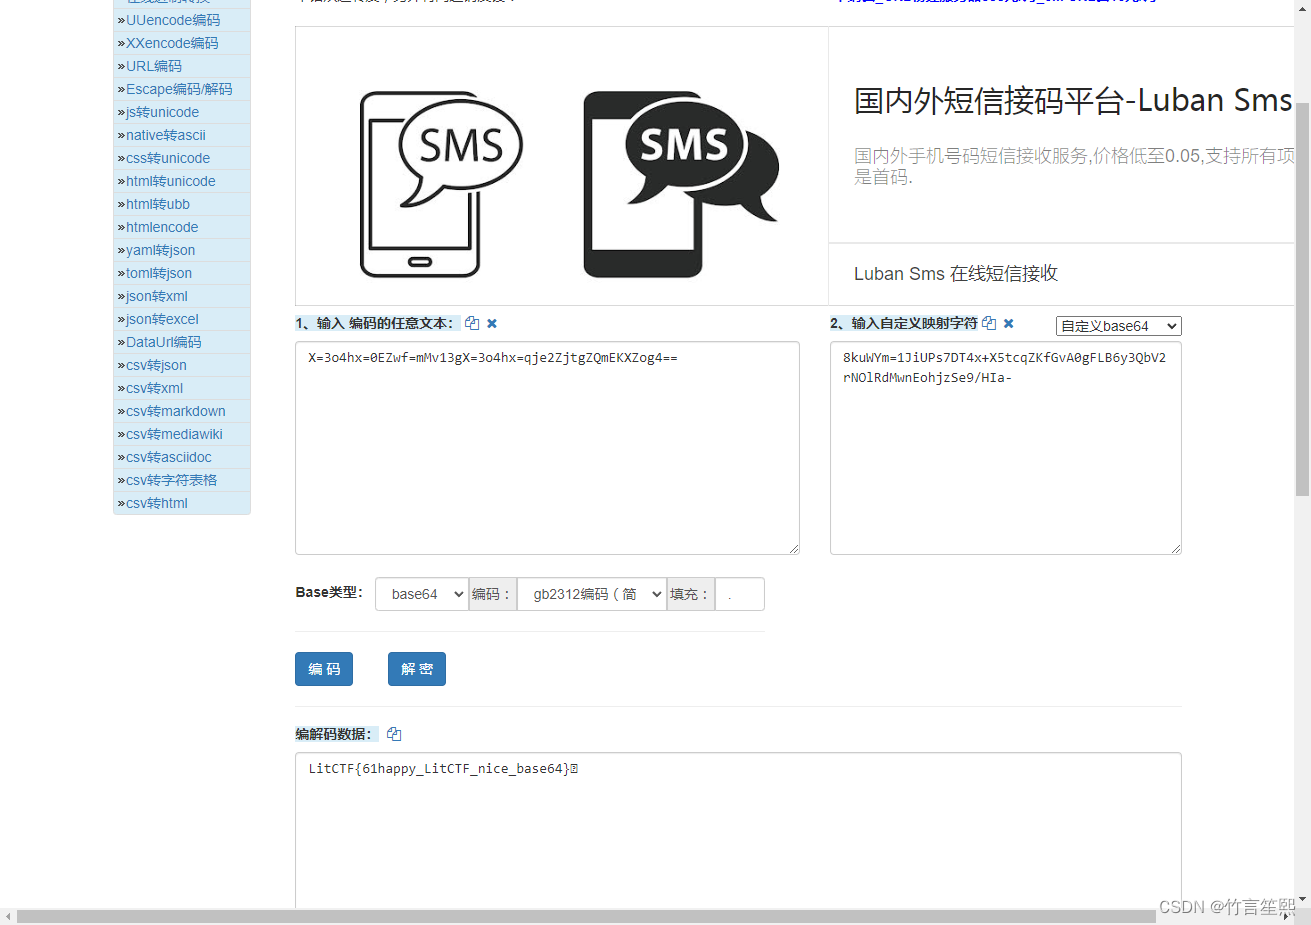Click the horizontal page scrollbar thumb
Viewport: 1311px width, 925px height.
pyautogui.click(x=586, y=917)
